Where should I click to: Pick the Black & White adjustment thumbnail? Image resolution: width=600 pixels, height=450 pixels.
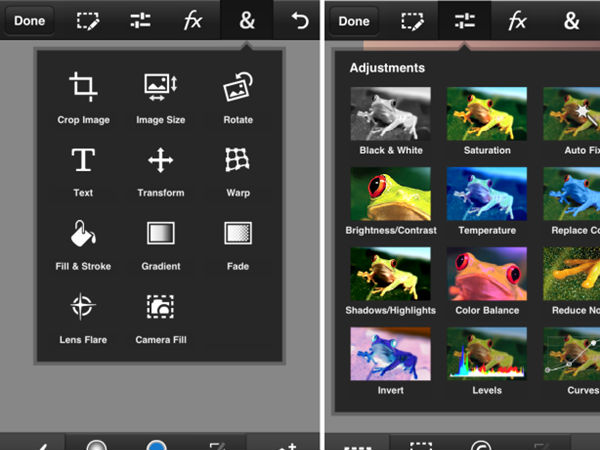click(391, 113)
